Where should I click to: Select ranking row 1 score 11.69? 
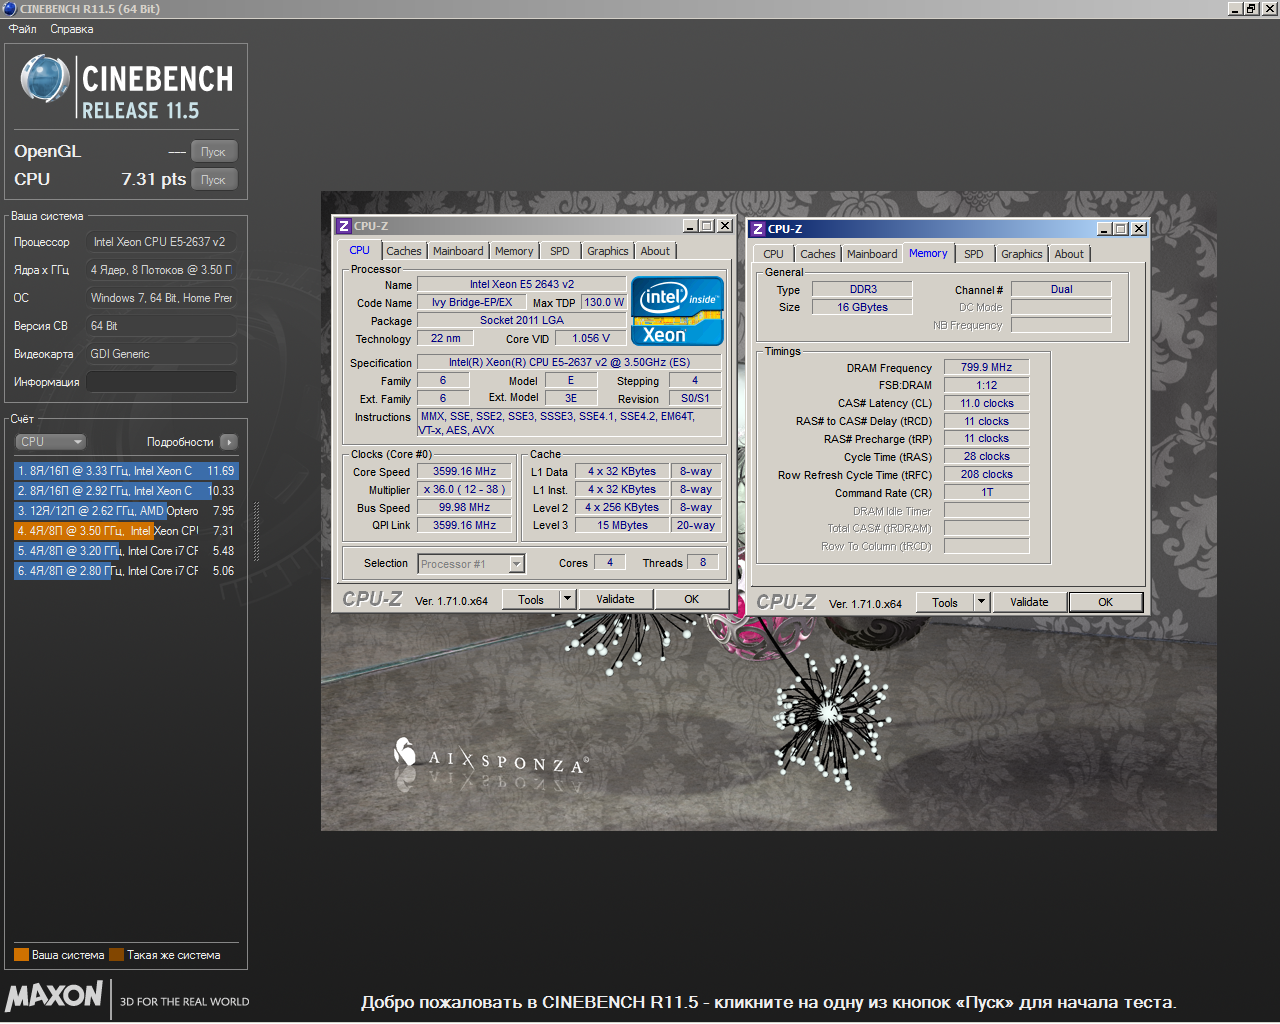click(x=126, y=471)
